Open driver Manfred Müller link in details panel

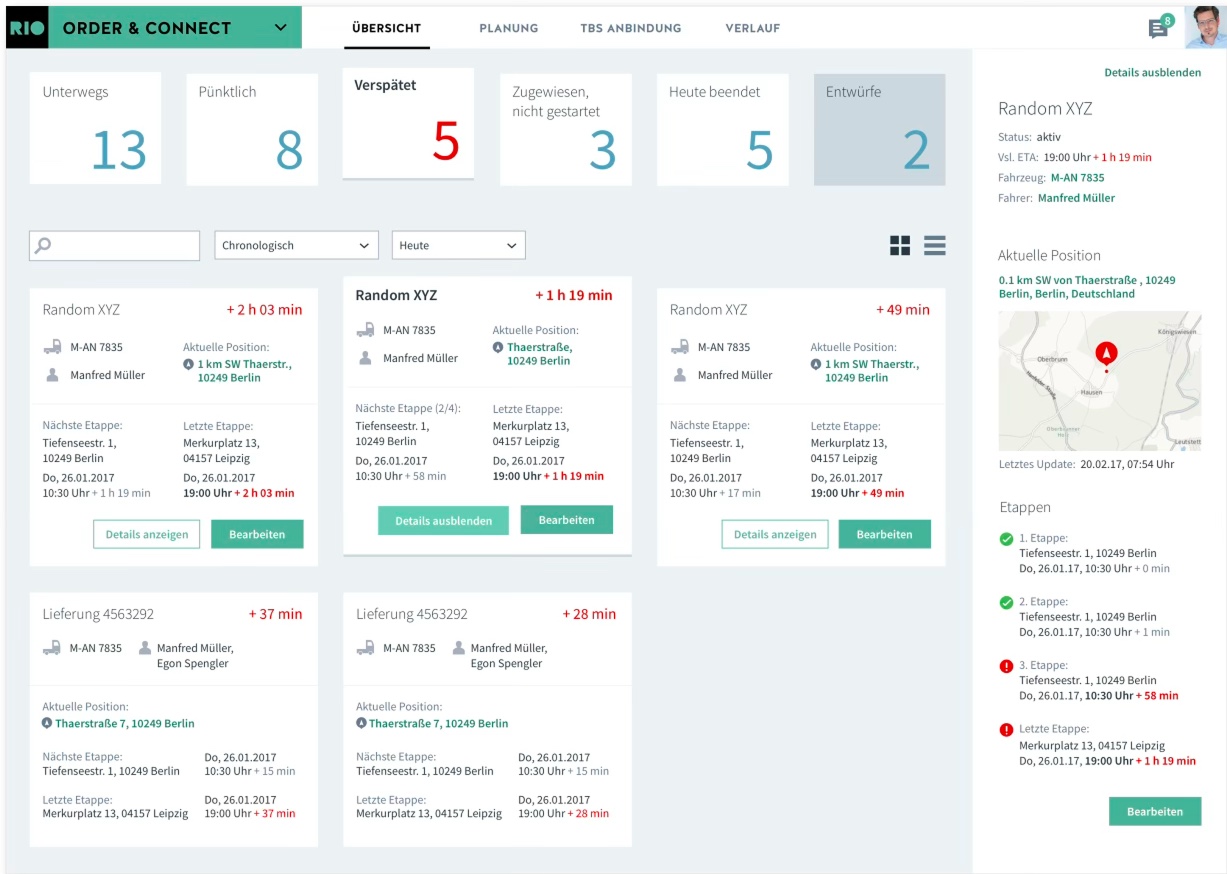point(1076,198)
